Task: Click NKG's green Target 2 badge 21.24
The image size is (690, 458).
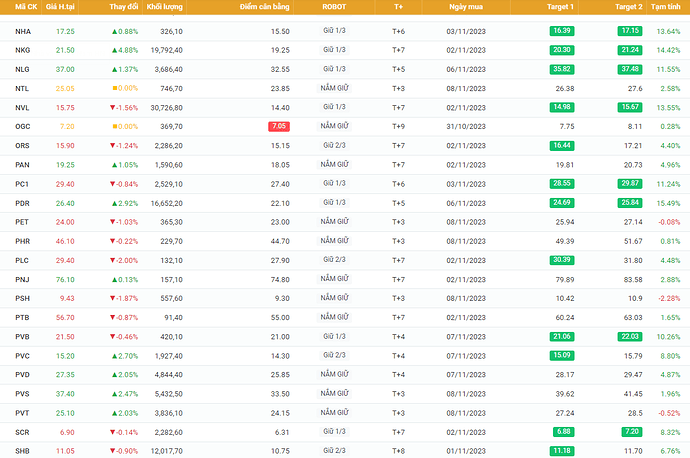Action: (630, 50)
